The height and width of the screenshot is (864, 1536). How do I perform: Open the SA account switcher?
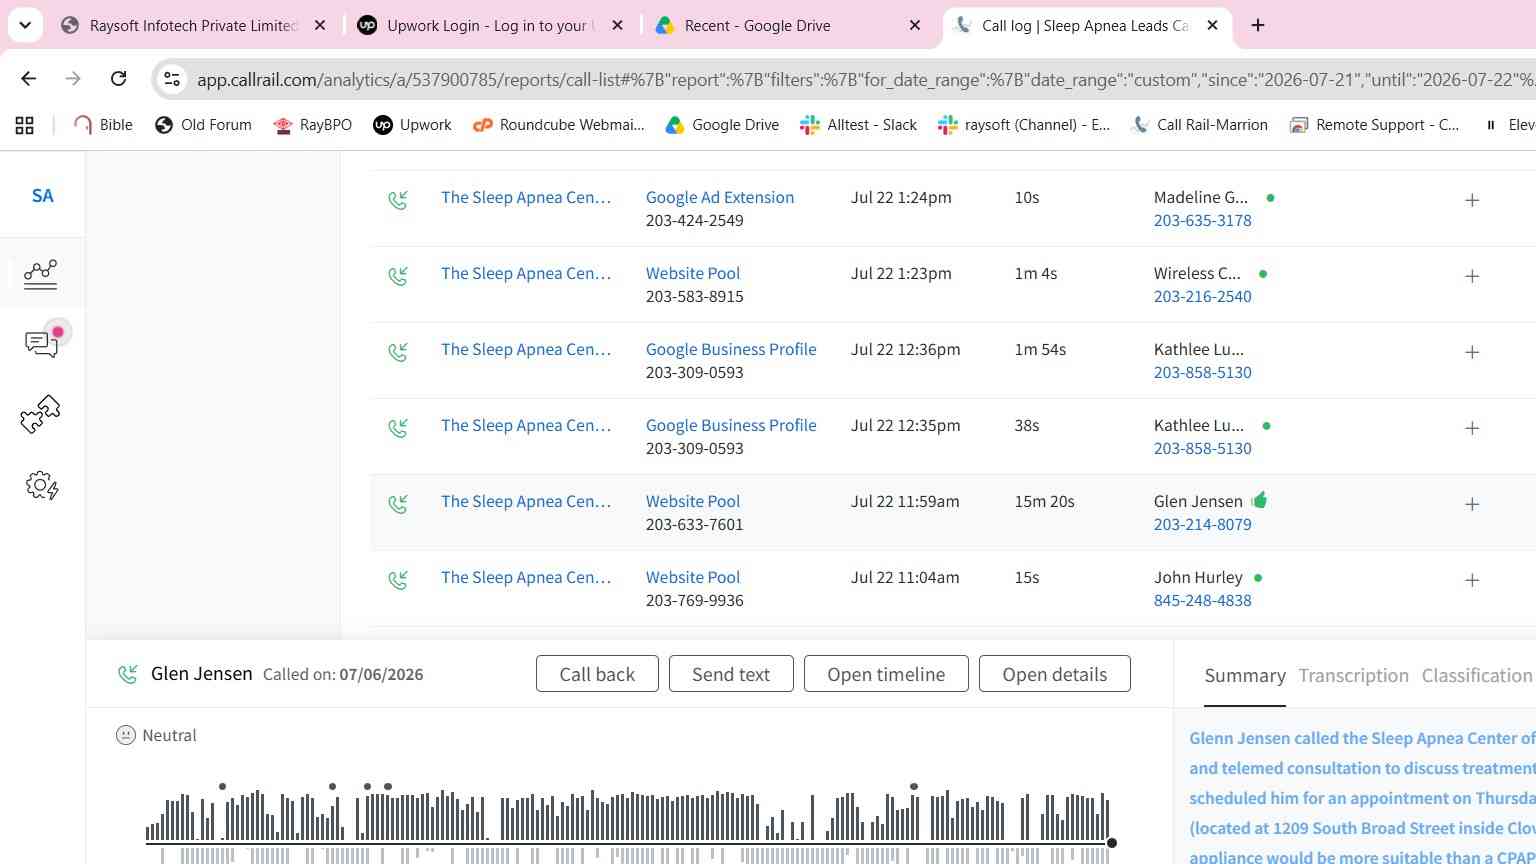[x=42, y=196]
